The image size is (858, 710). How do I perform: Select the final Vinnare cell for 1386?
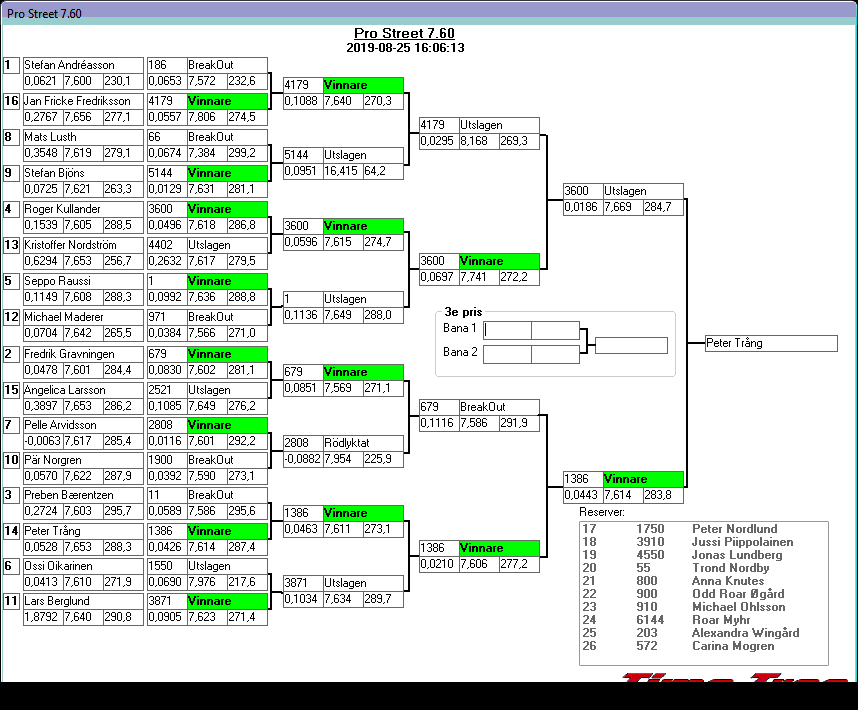[643, 479]
